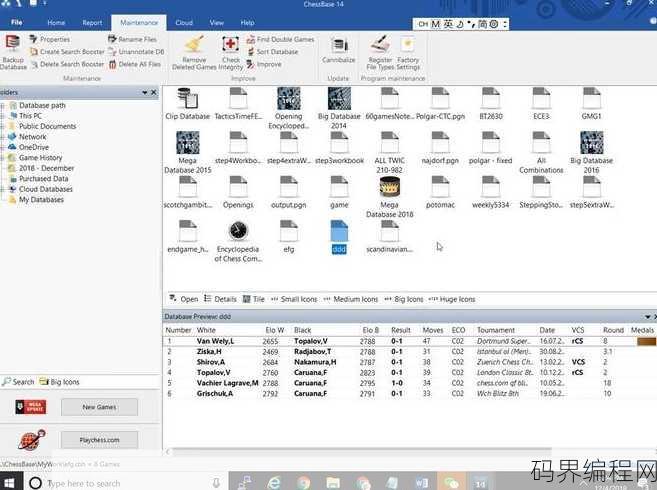Select the ddd database file

coord(339,237)
